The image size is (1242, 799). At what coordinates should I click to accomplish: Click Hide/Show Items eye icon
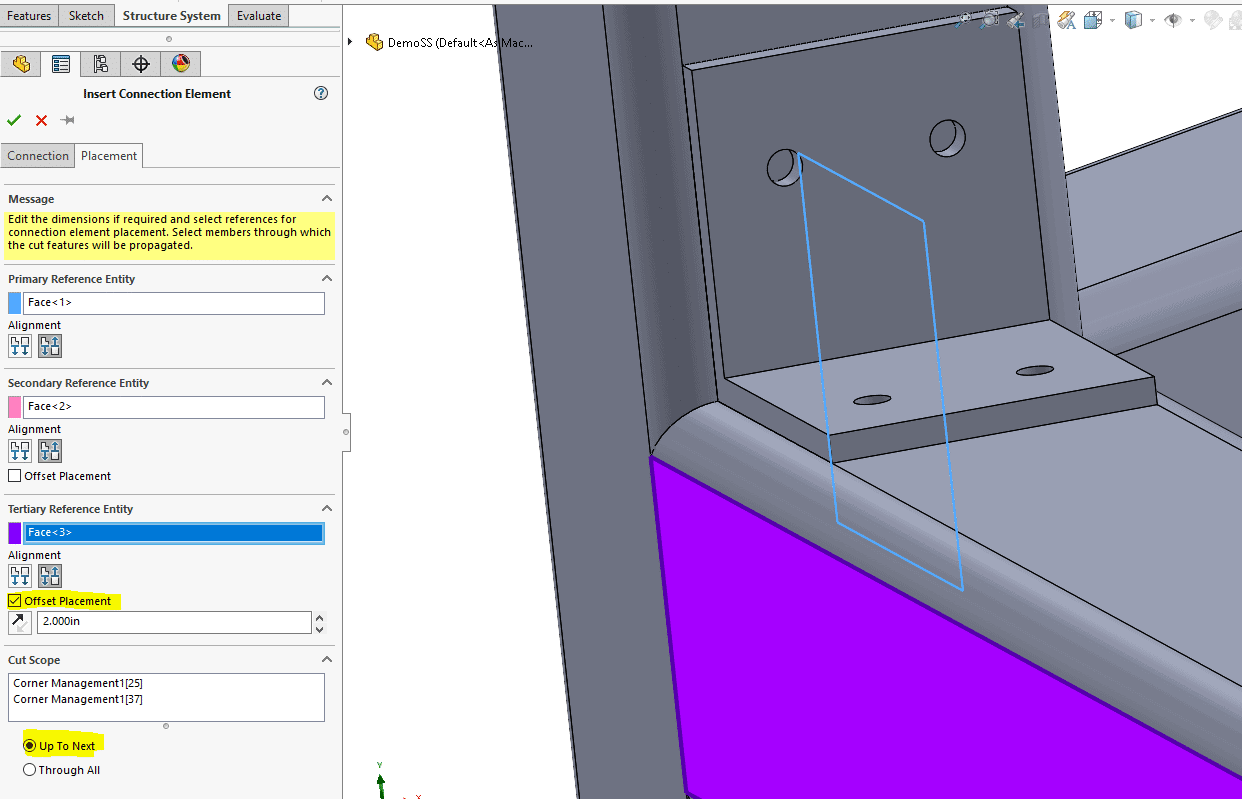coord(1172,19)
